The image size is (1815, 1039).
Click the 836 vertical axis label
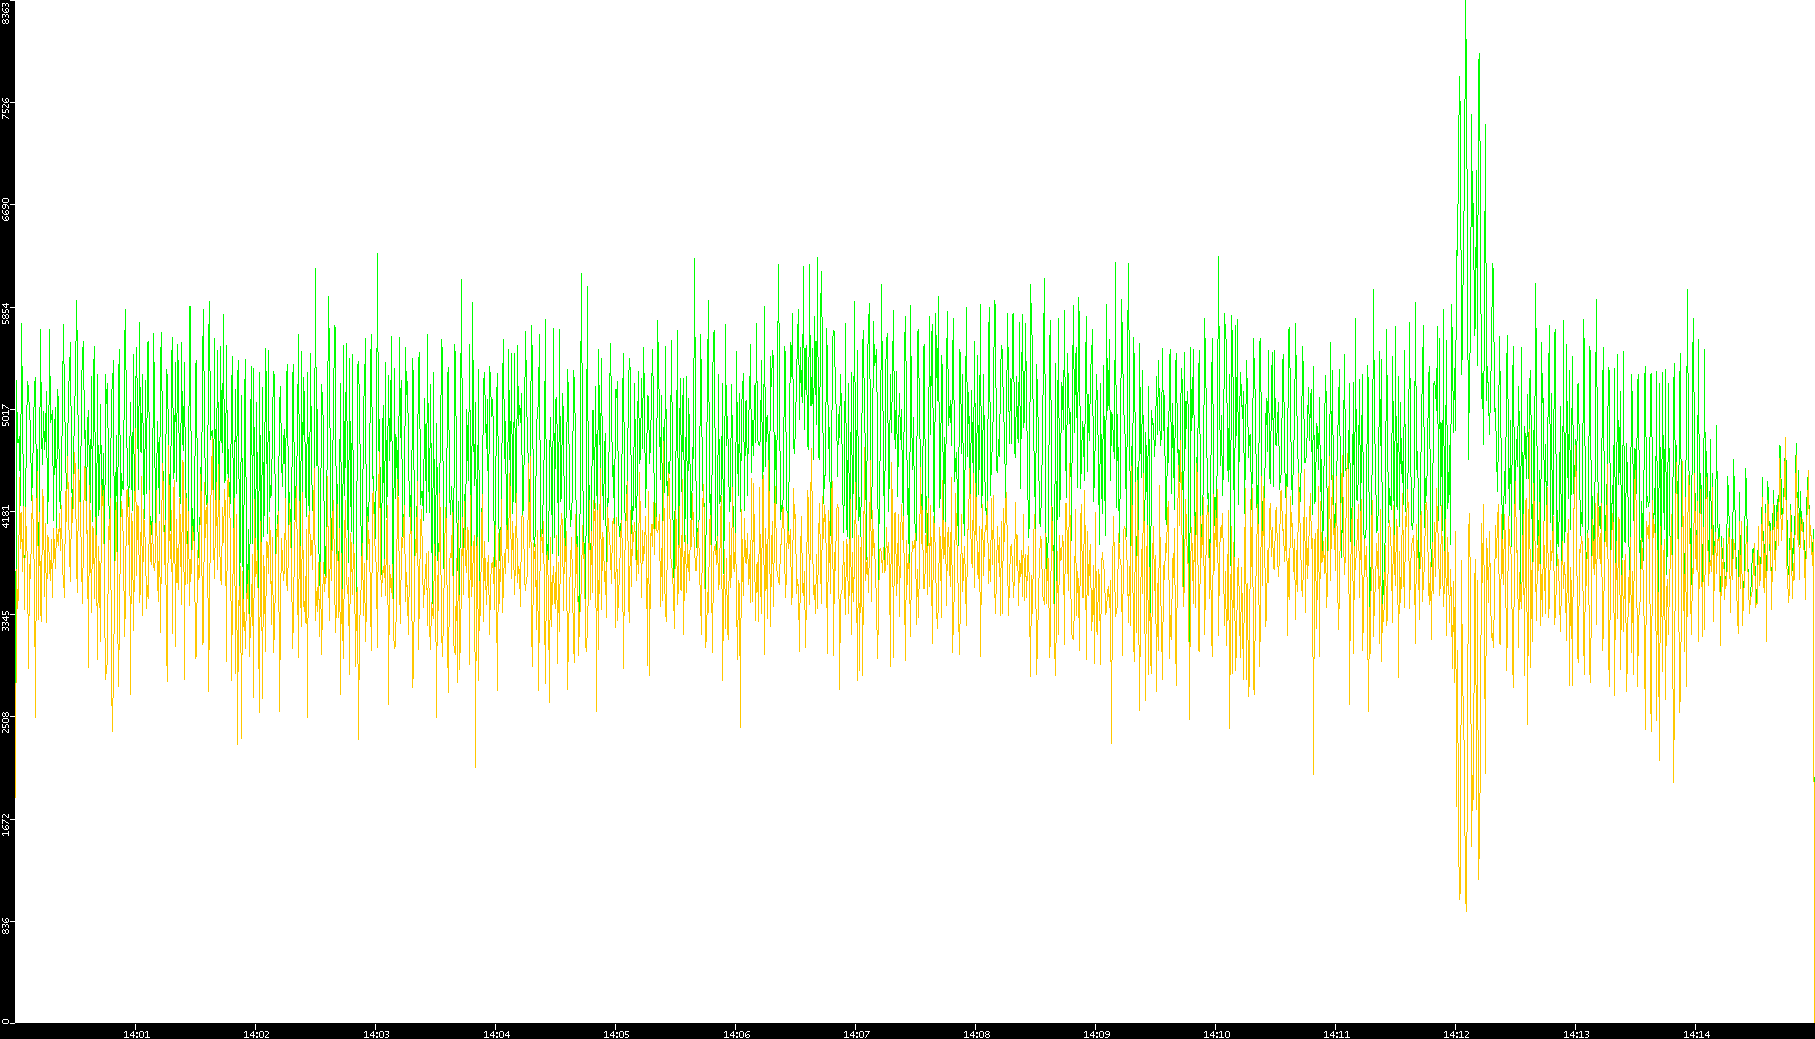(x=6, y=926)
